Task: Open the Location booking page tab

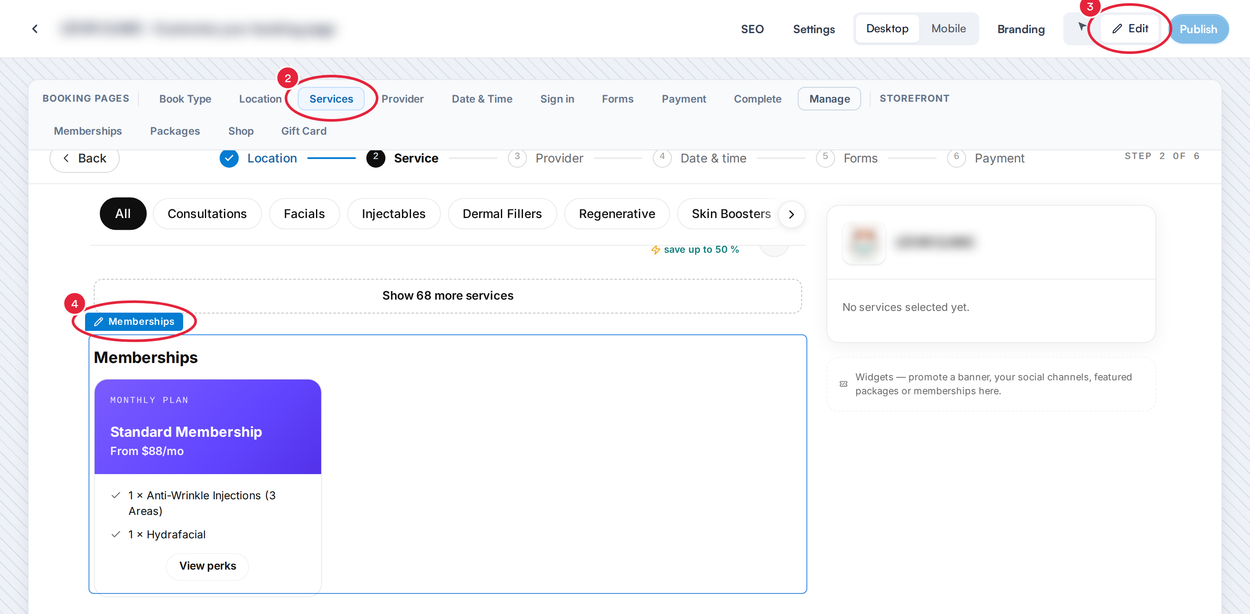Action: (260, 99)
